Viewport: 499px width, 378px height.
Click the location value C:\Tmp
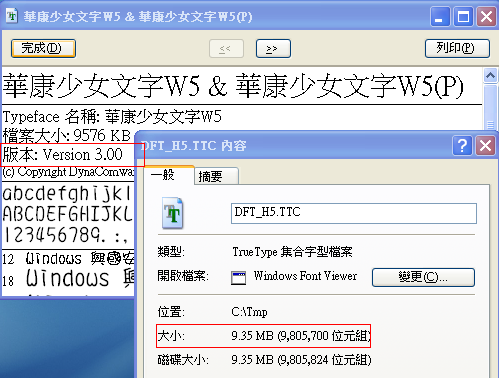tap(249, 312)
